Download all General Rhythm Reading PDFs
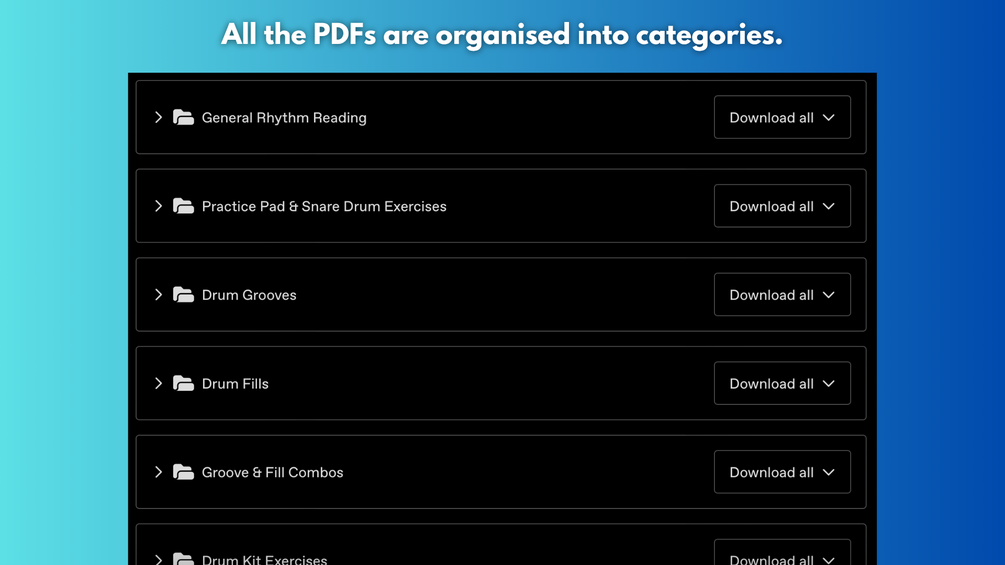The image size is (1005, 565). (x=782, y=117)
